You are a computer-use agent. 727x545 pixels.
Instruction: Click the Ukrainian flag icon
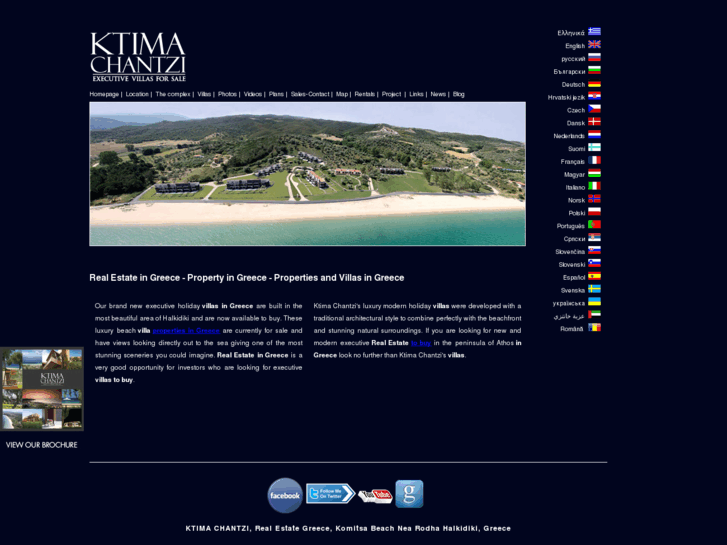click(x=594, y=302)
